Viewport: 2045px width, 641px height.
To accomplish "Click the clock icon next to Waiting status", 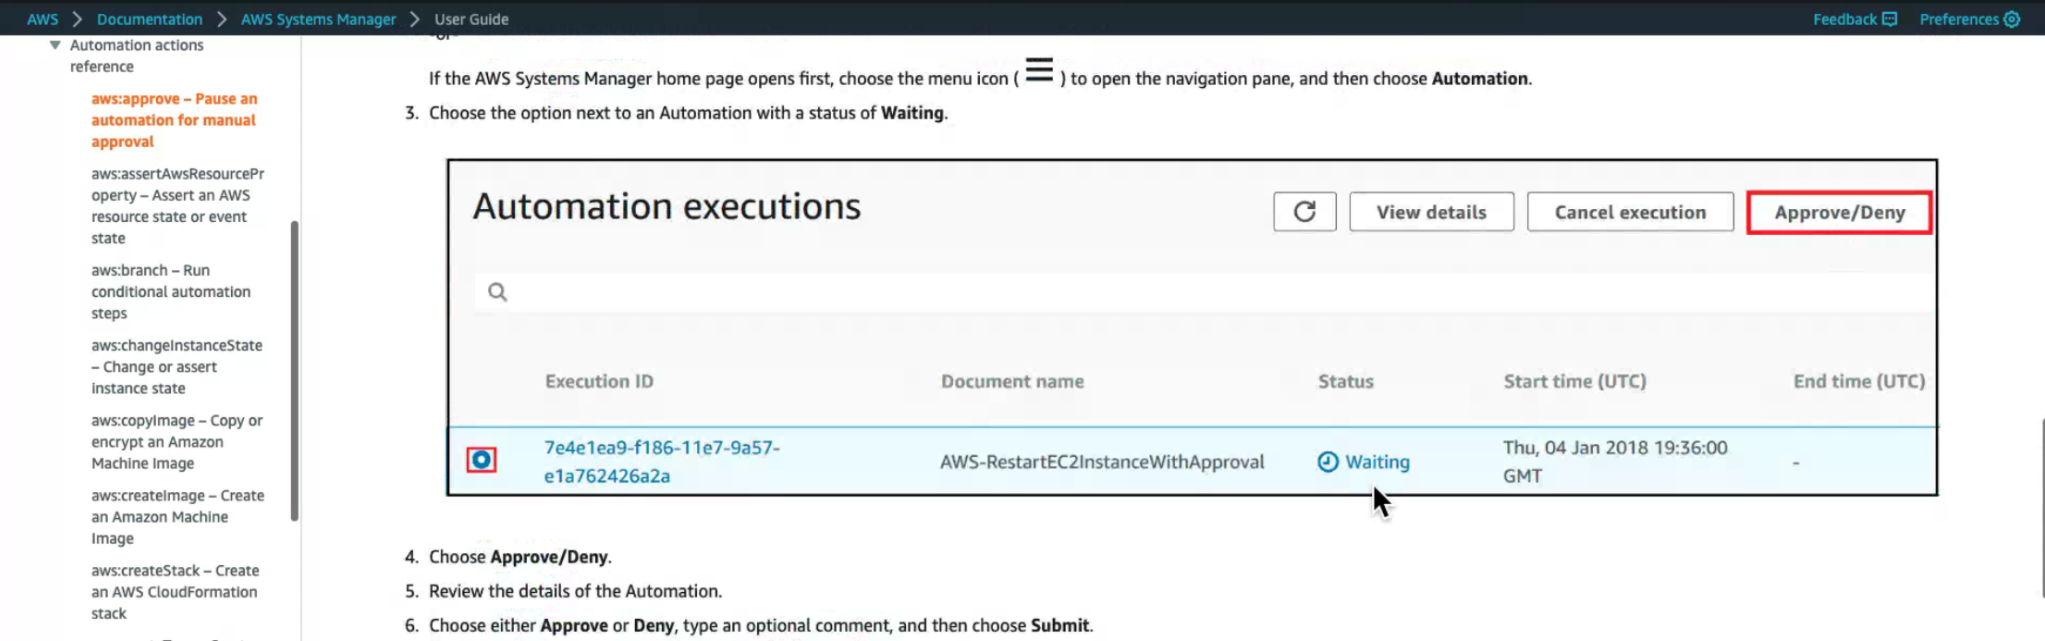I will pos(1327,461).
